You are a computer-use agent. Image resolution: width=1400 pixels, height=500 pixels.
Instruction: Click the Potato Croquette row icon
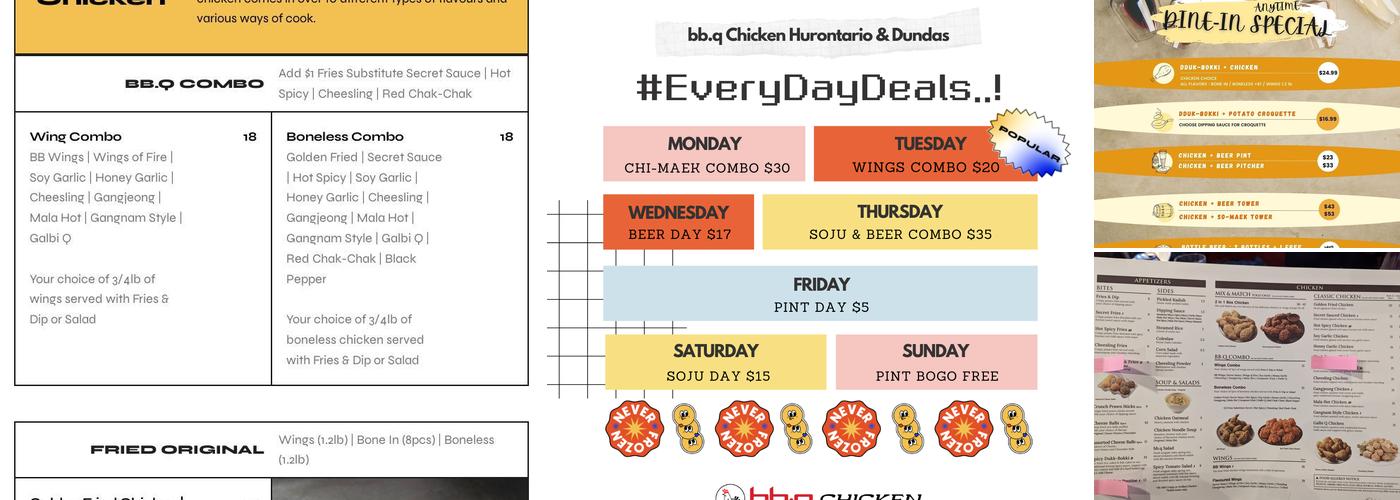(1162, 119)
